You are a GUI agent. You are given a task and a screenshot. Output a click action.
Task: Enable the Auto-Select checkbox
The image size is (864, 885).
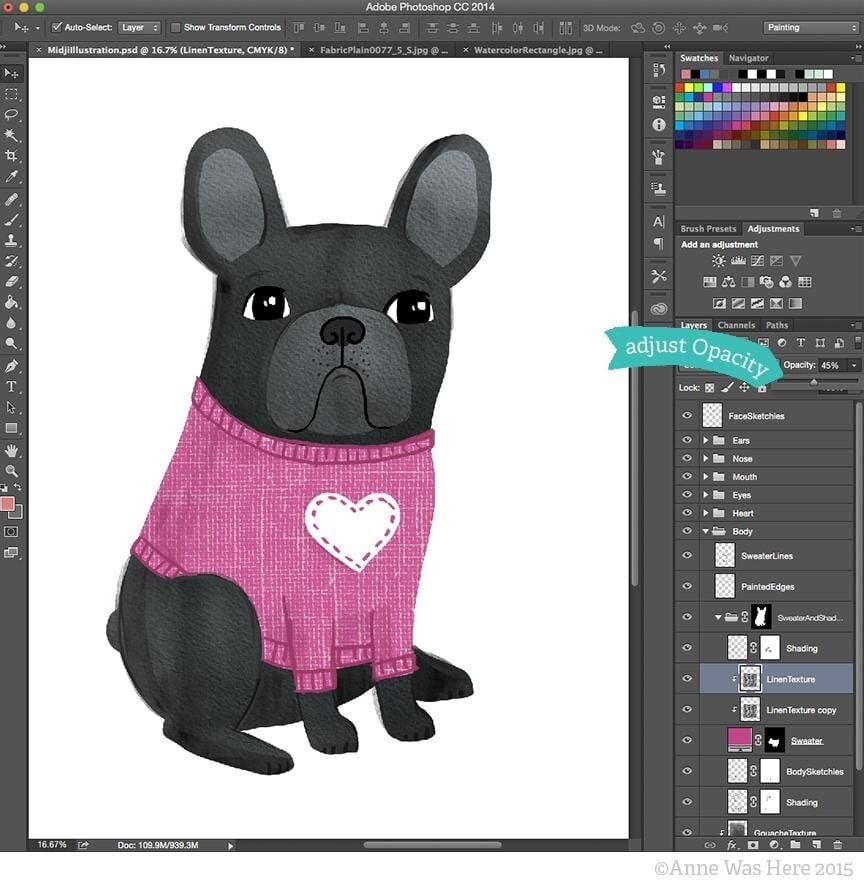56,27
